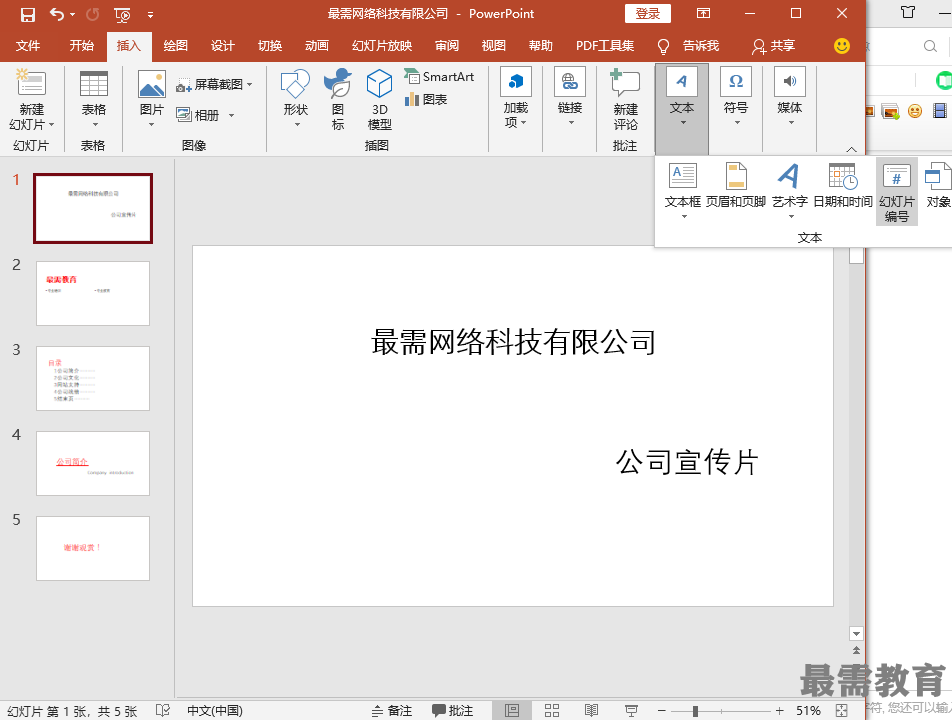Open the 视图 tab
The width and height of the screenshot is (952, 720).
(494, 46)
